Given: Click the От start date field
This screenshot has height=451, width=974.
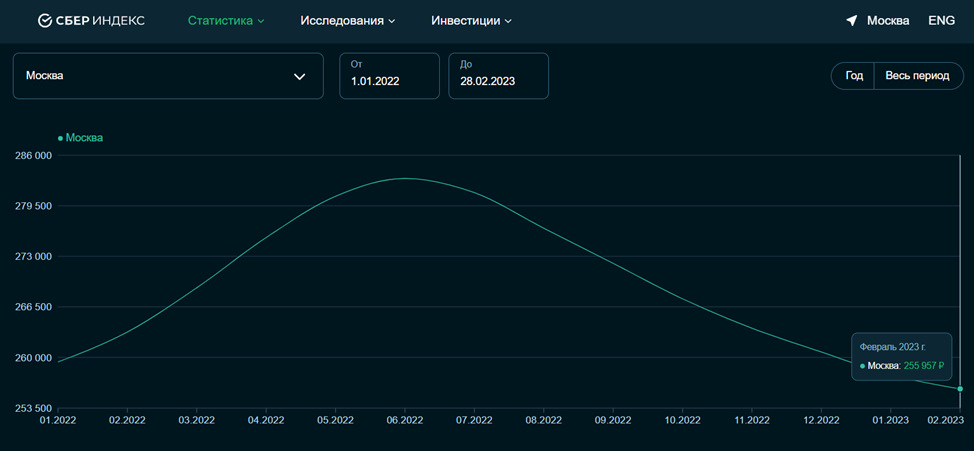Looking at the screenshot, I should [x=389, y=76].
